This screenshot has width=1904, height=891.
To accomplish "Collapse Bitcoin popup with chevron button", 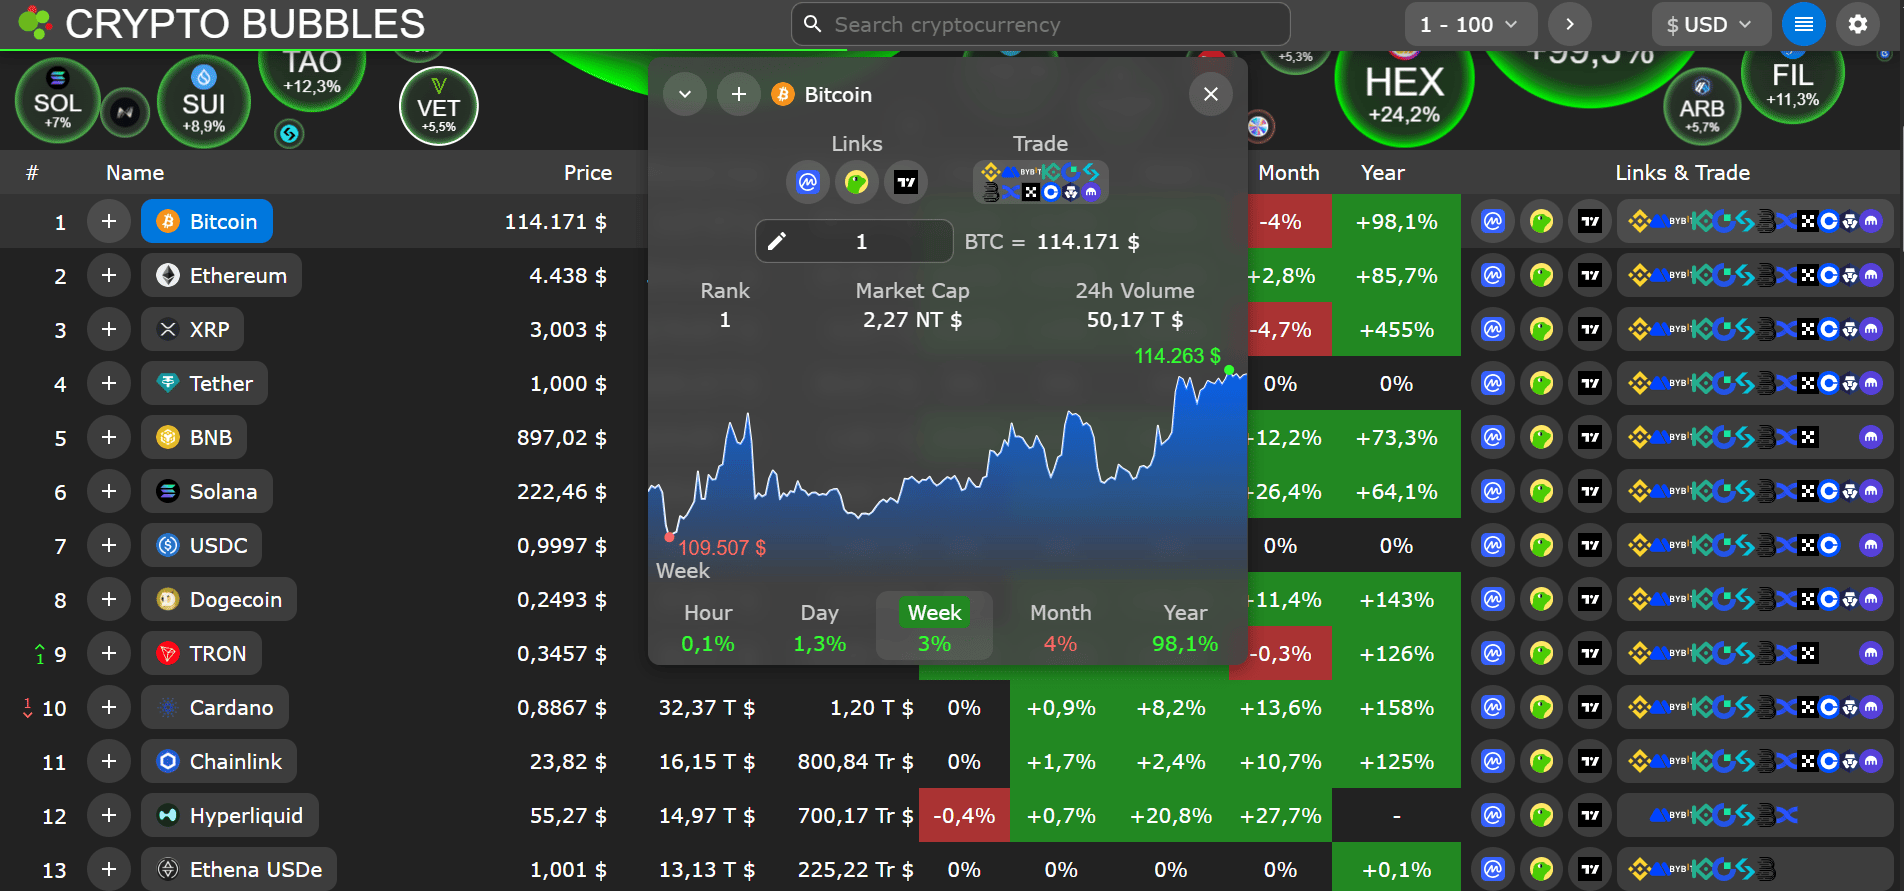I will pos(685,94).
